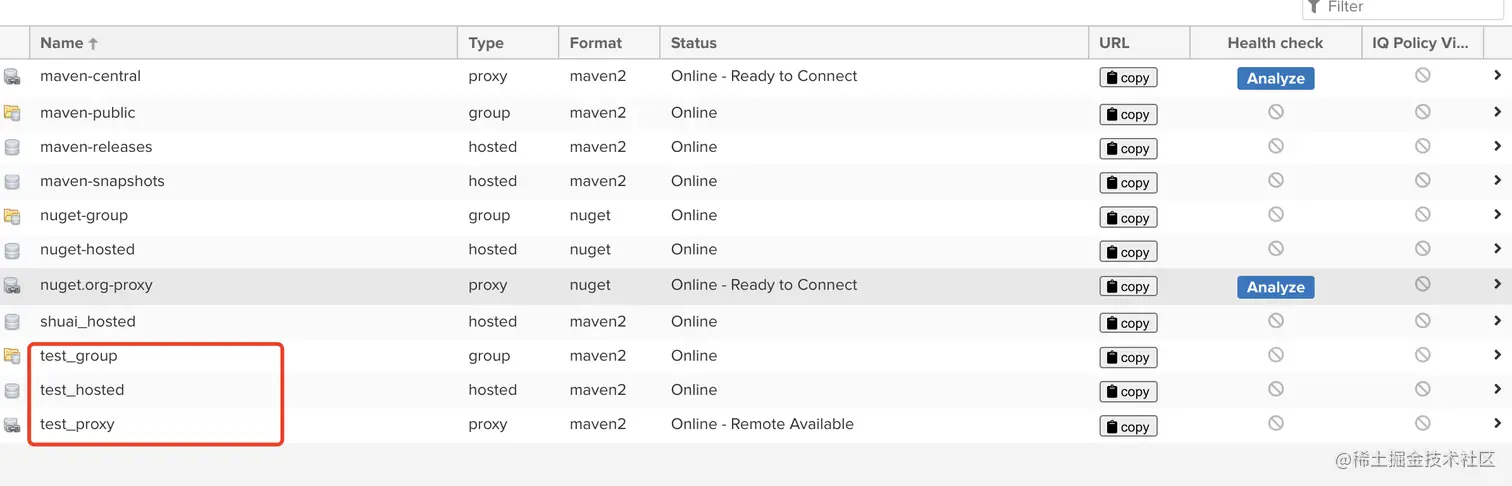1512x486 pixels.
Task: Click Analyze for nuget.org-proxy
Action: click(1275, 287)
